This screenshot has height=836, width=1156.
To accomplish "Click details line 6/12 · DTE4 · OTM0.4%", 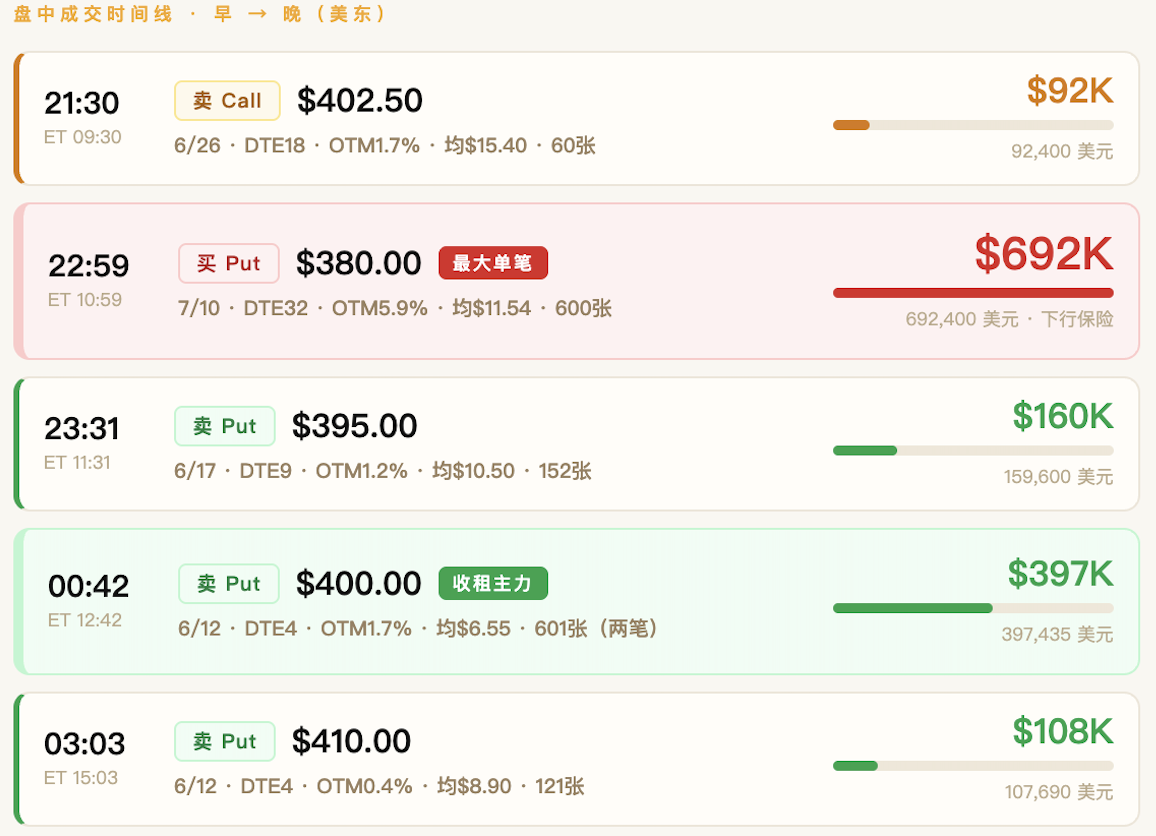I will pyautogui.click(x=380, y=787).
